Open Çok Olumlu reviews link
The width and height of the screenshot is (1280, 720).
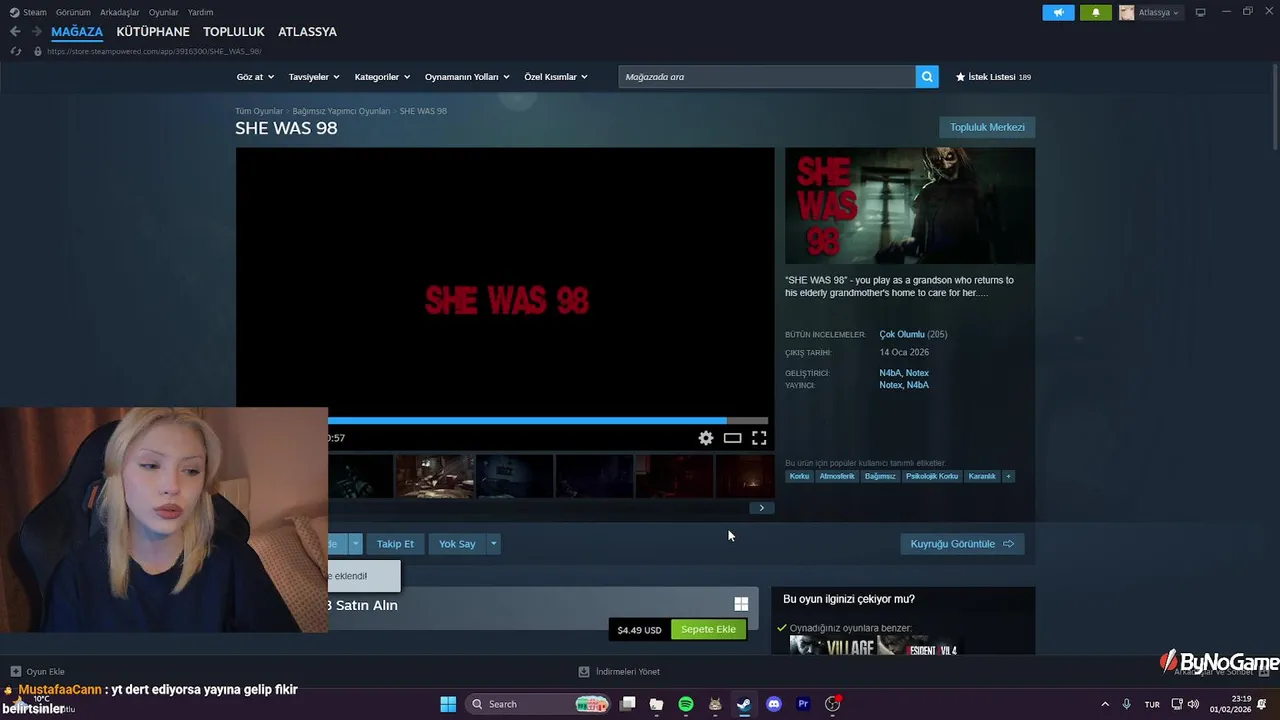902,335
